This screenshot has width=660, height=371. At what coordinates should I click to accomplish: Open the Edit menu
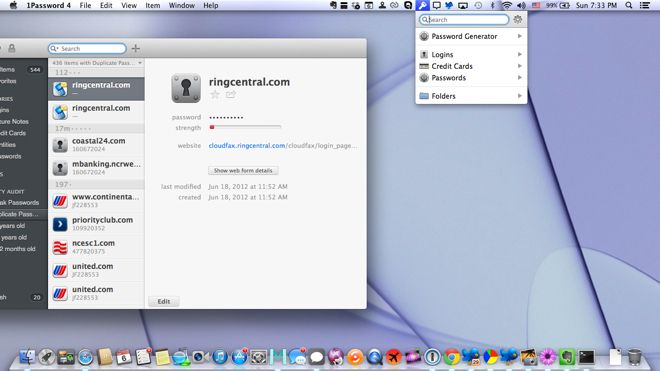[x=106, y=5]
